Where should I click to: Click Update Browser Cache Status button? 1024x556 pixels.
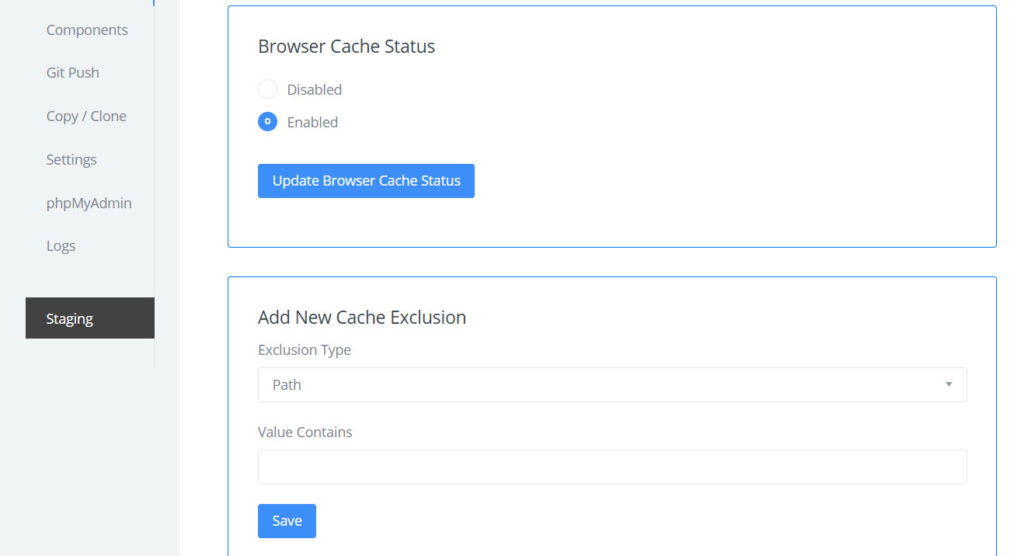366,181
